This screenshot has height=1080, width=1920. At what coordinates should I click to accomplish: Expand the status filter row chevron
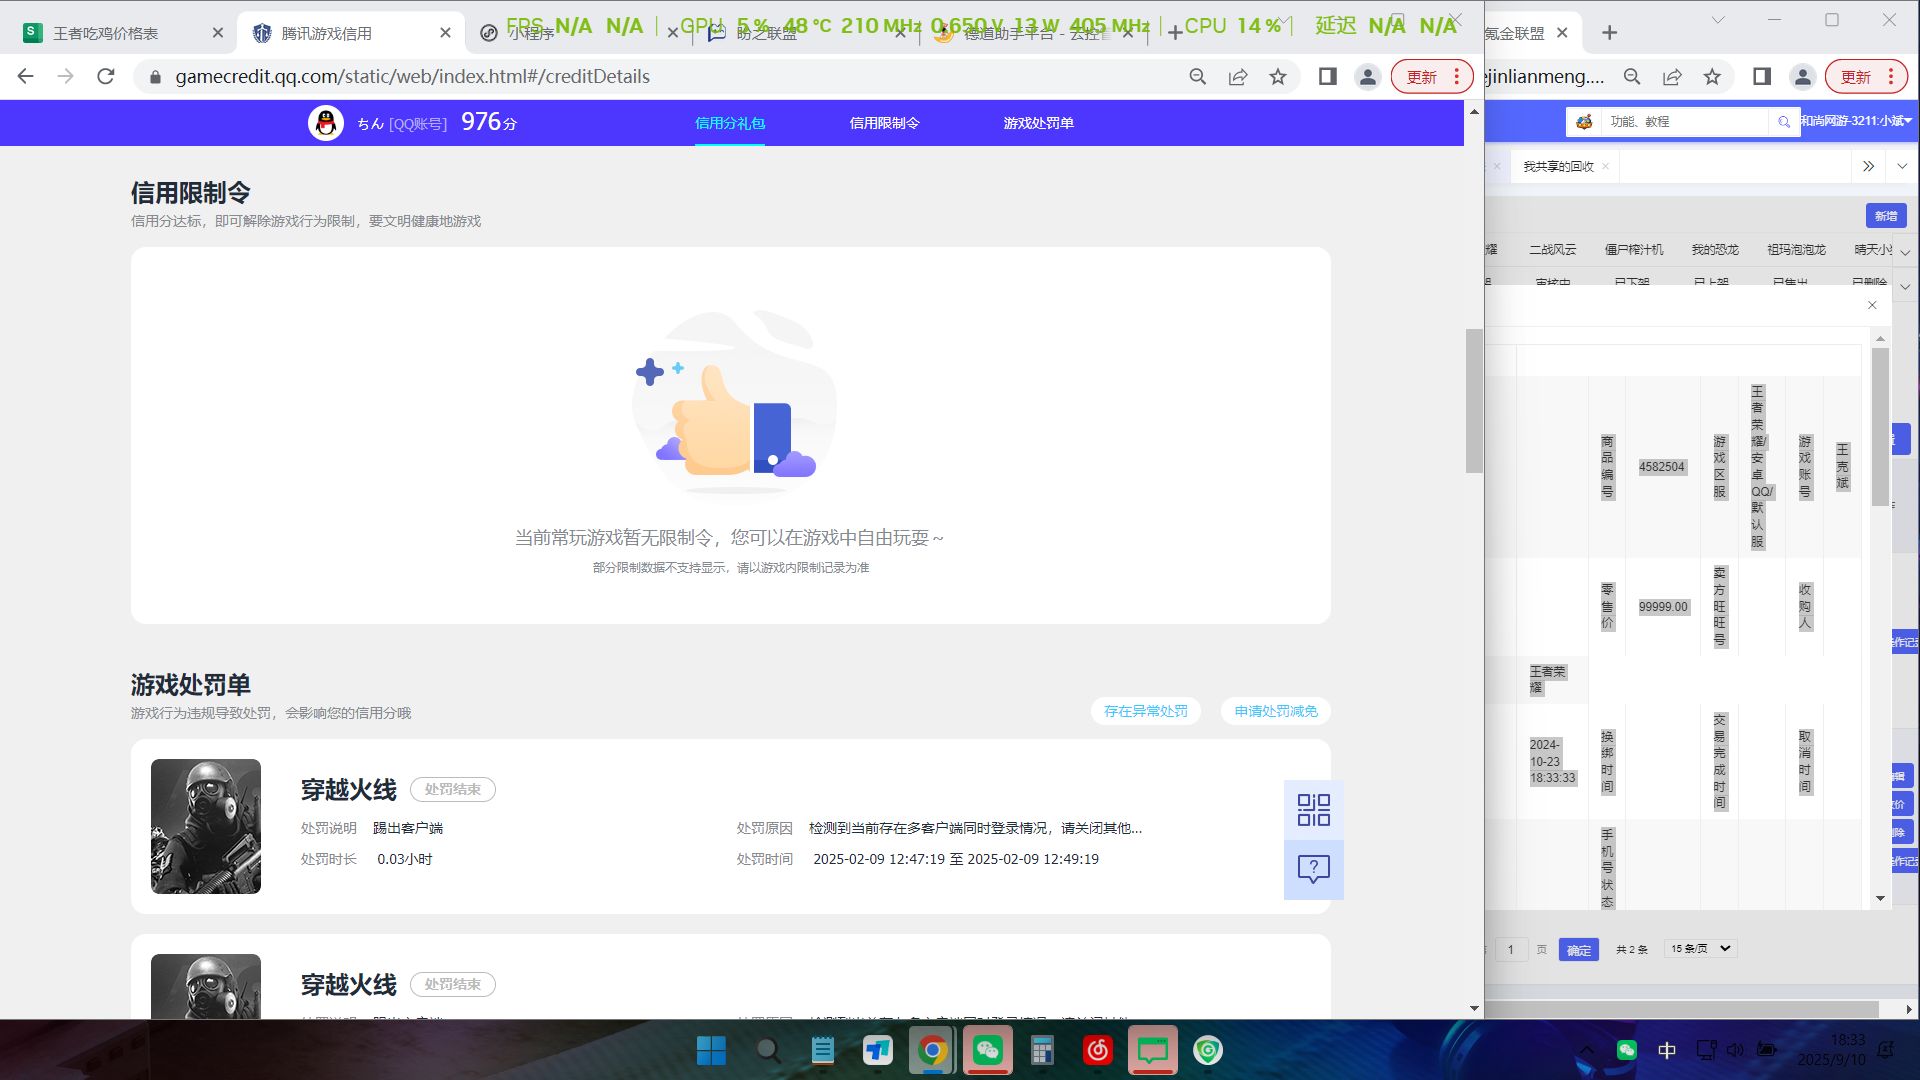pyautogui.click(x=1905, y=286)
